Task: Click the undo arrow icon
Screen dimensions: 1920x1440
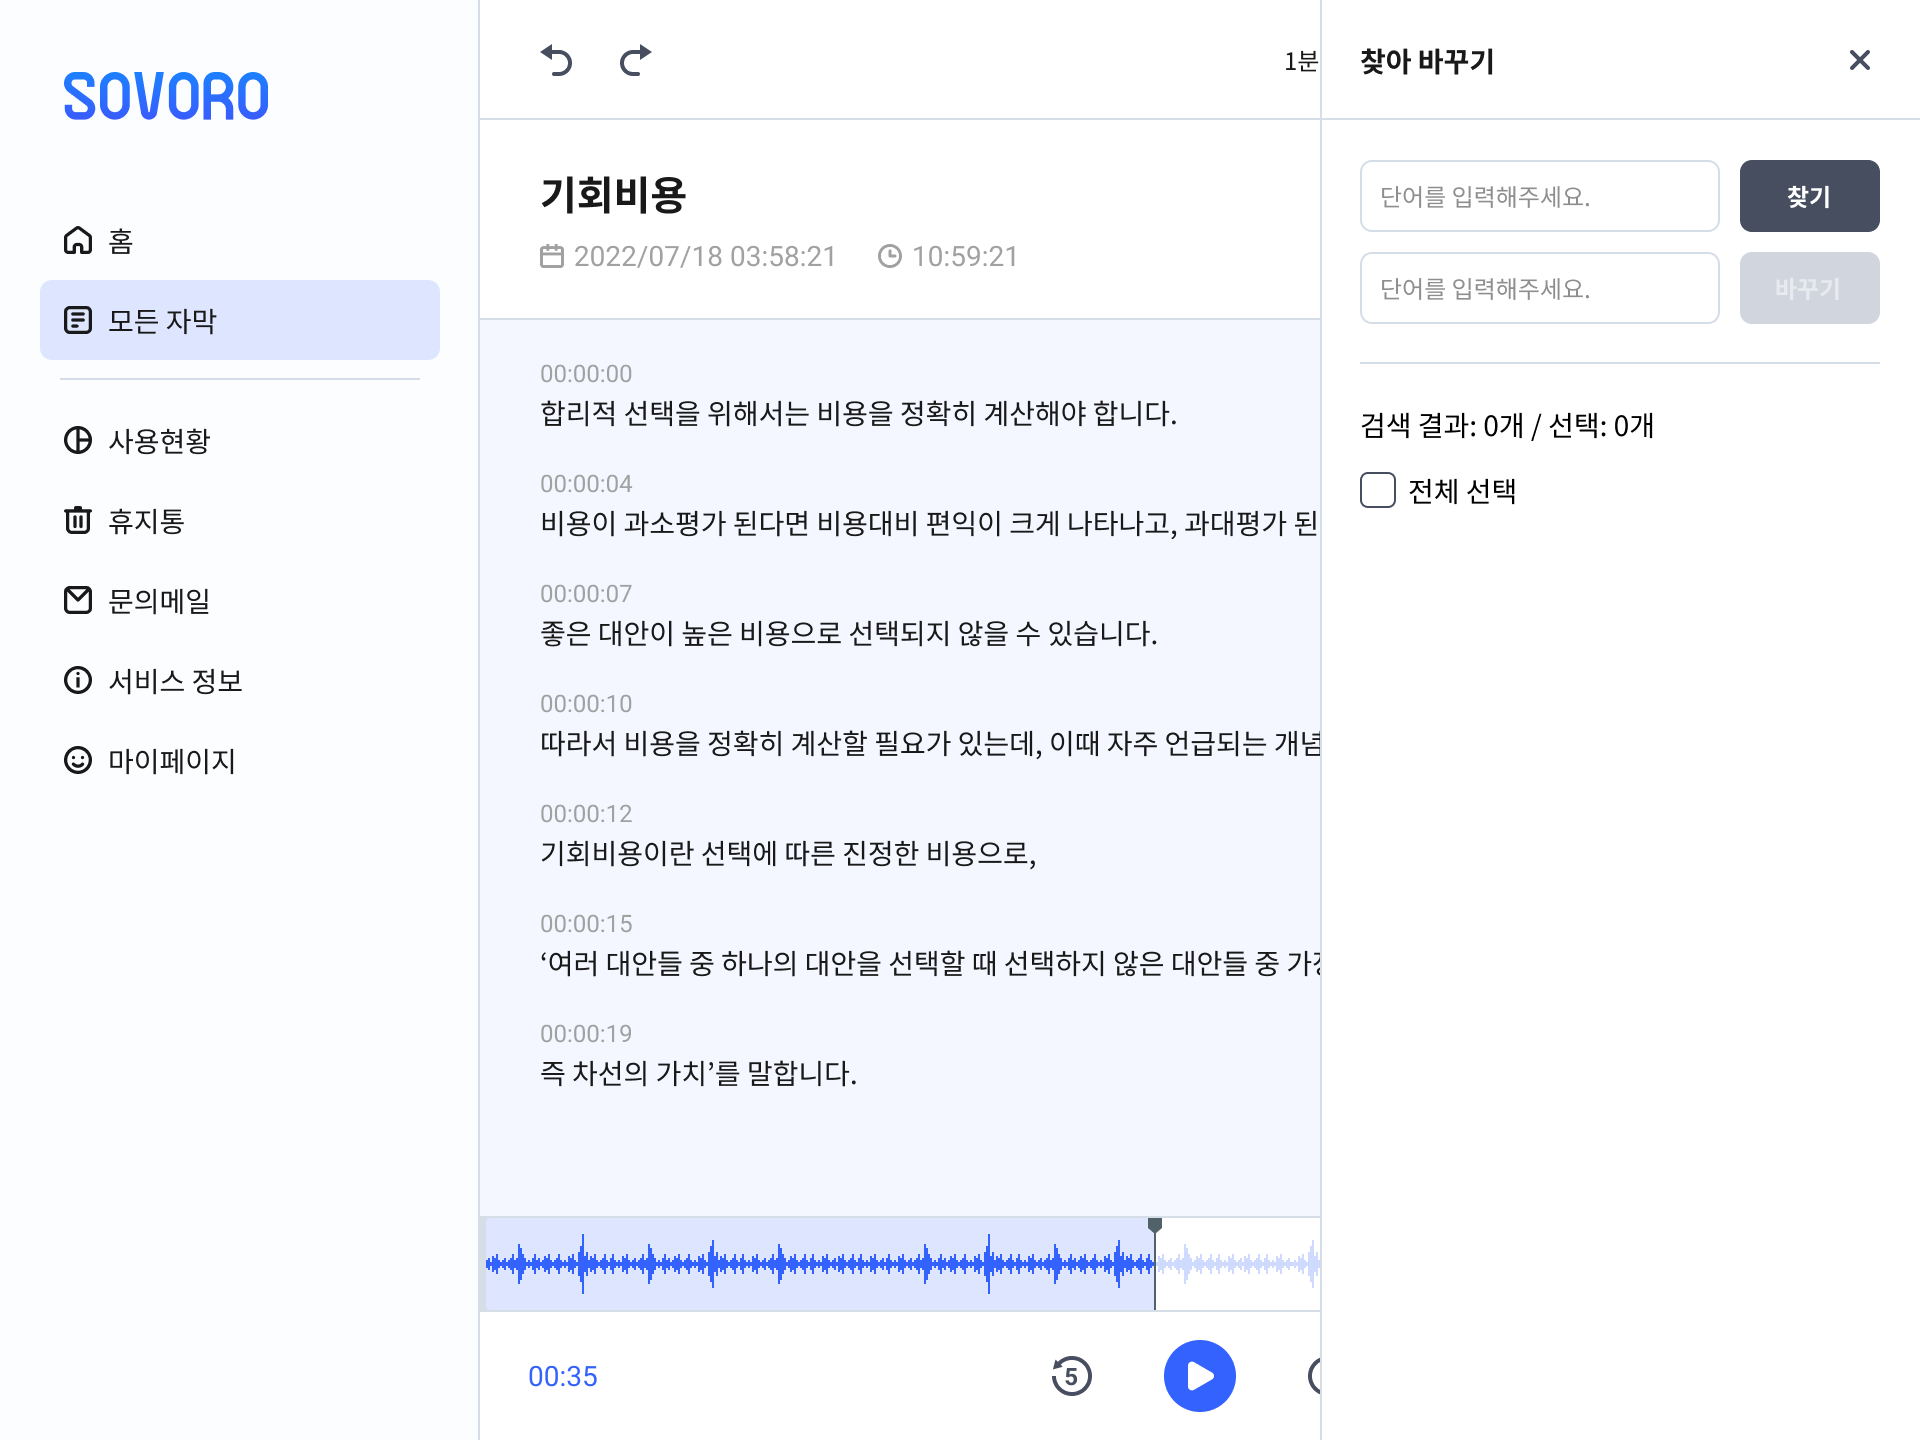Action: [x=557, y=61]
